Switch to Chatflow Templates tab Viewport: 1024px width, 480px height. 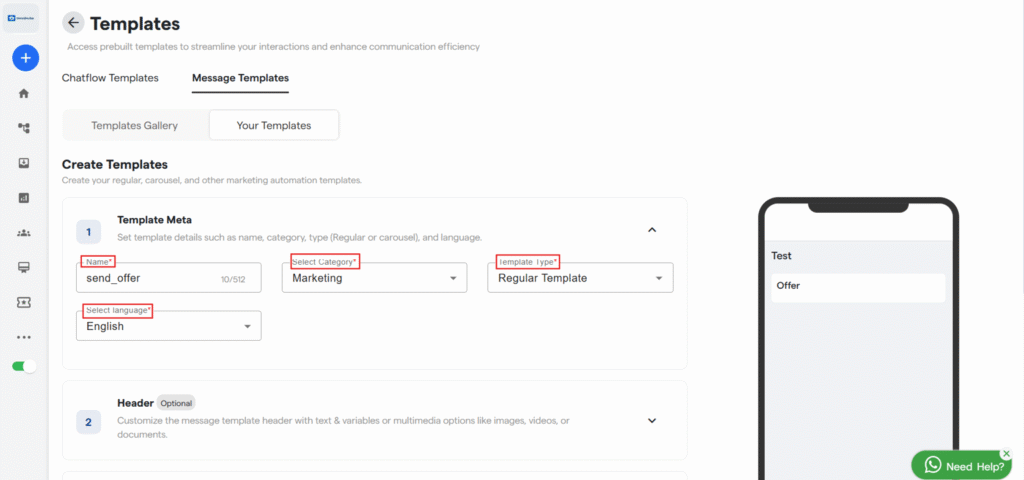[x=110, y=78]
